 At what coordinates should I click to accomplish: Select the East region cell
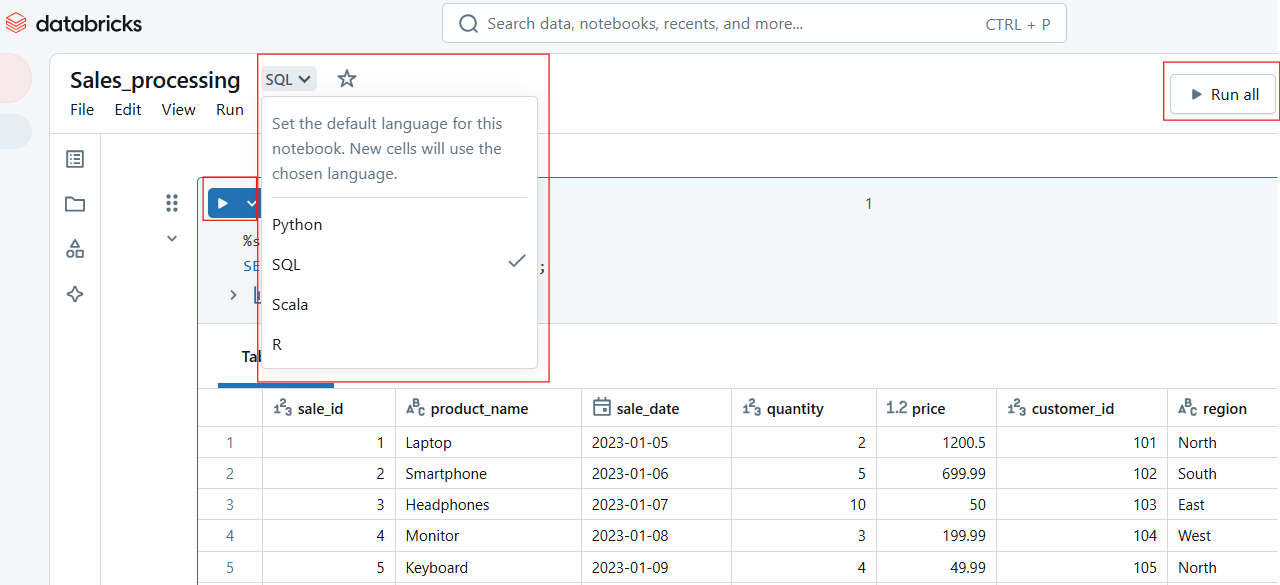1222,505
